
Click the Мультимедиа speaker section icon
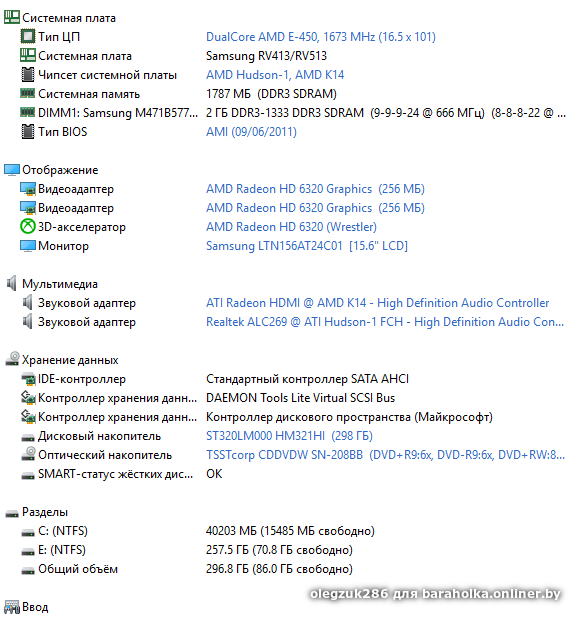[12, 283]
